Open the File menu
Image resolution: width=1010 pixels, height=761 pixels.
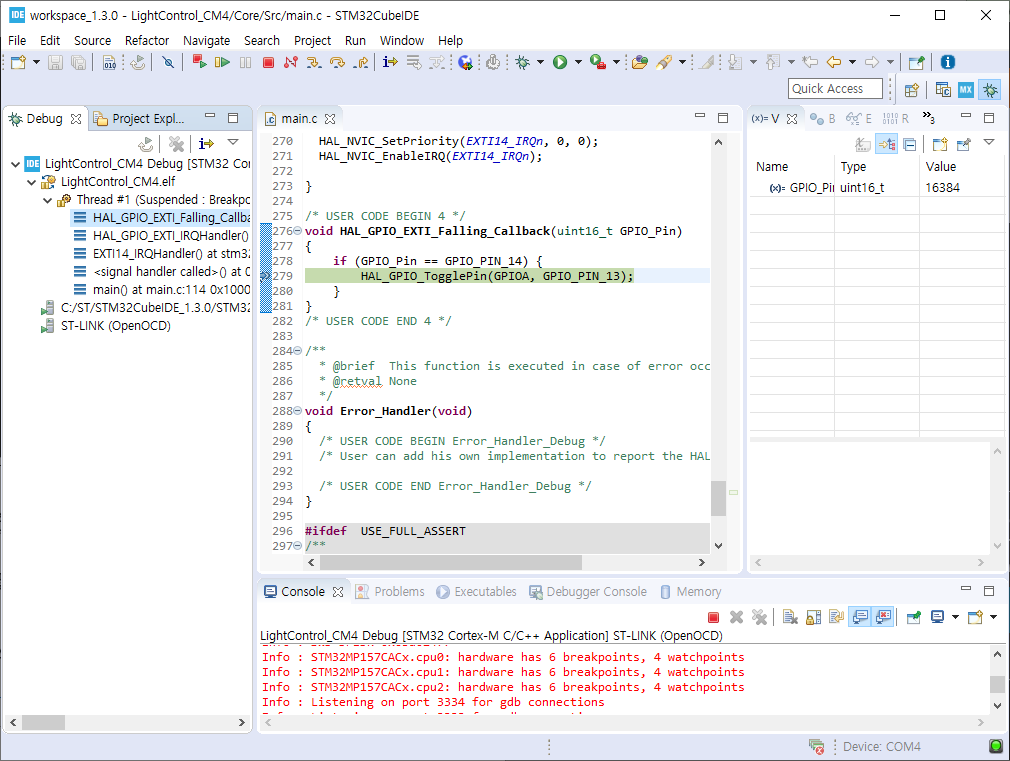pos(17,41)
